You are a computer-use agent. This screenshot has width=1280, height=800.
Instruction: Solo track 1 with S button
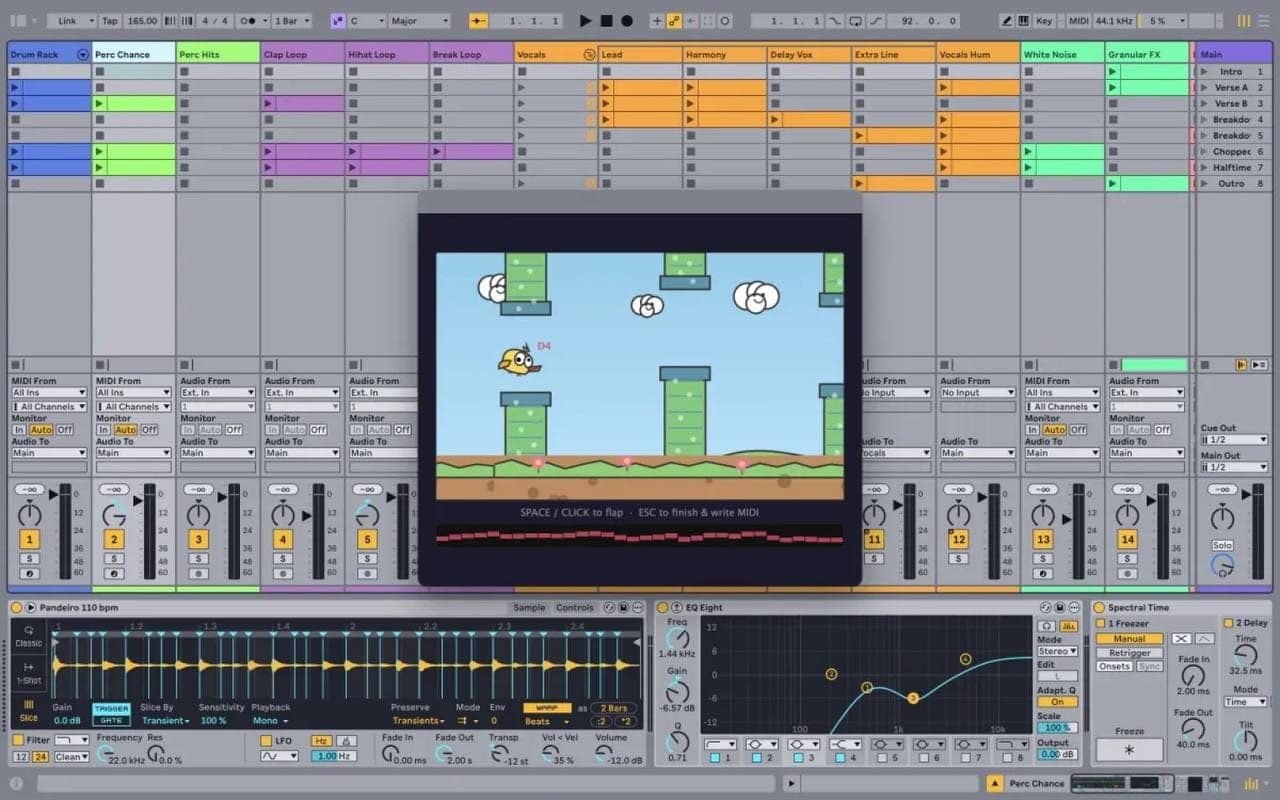29,558
